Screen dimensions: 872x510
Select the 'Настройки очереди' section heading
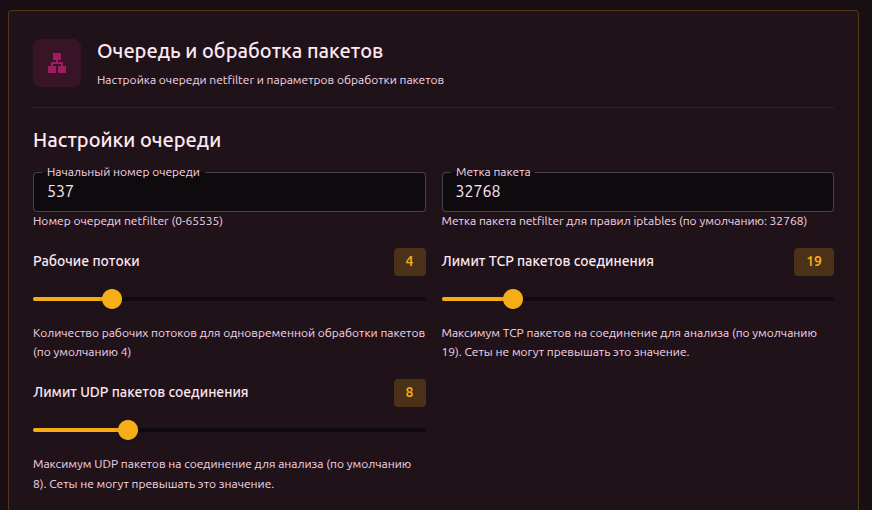coord(127,140)
